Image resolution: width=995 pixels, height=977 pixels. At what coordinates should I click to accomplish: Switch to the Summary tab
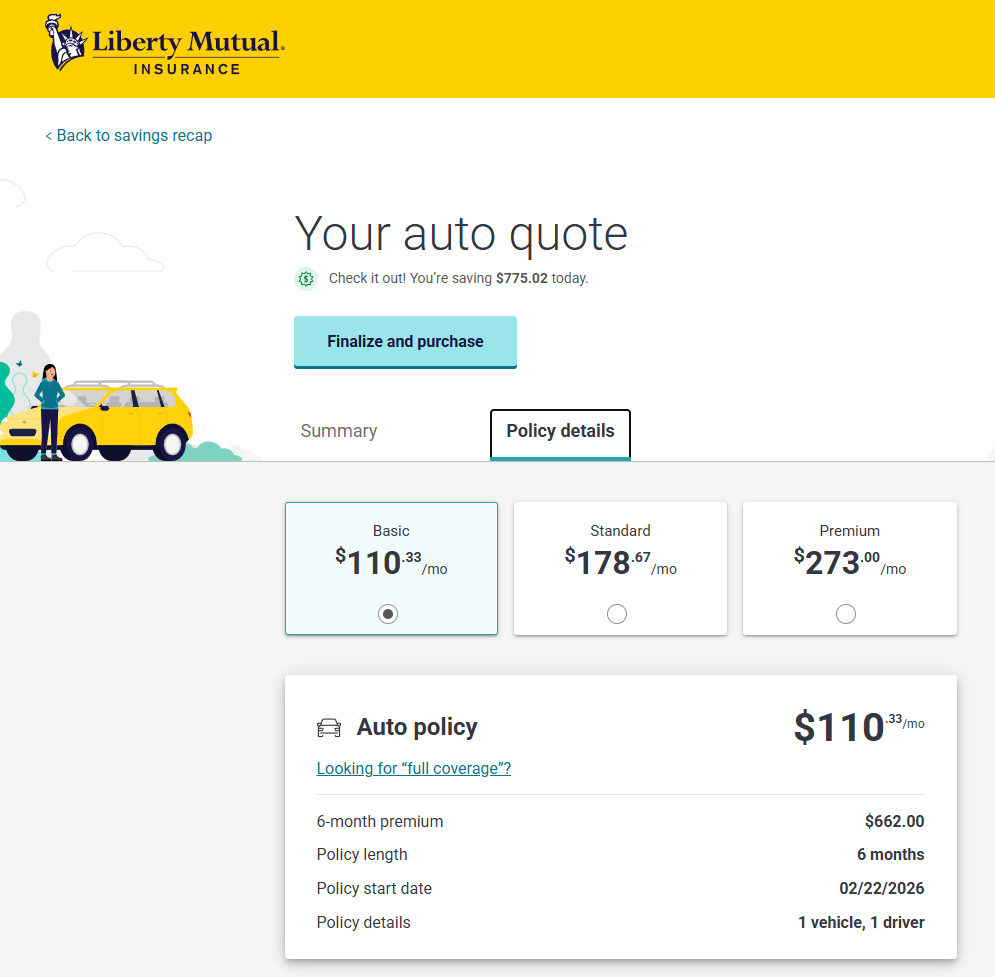(x=339, y=431)
